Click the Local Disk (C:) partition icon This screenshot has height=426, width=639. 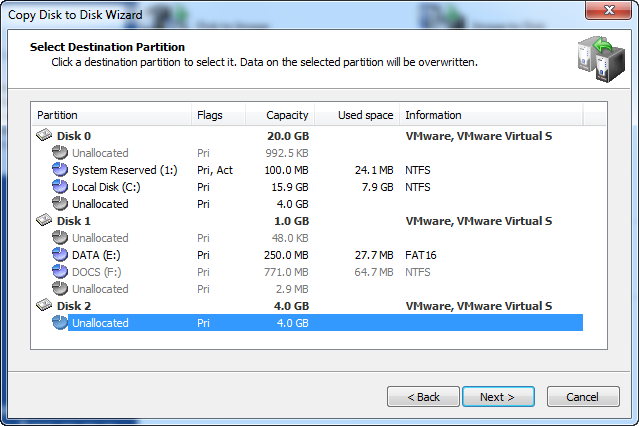tap(60, 187)
